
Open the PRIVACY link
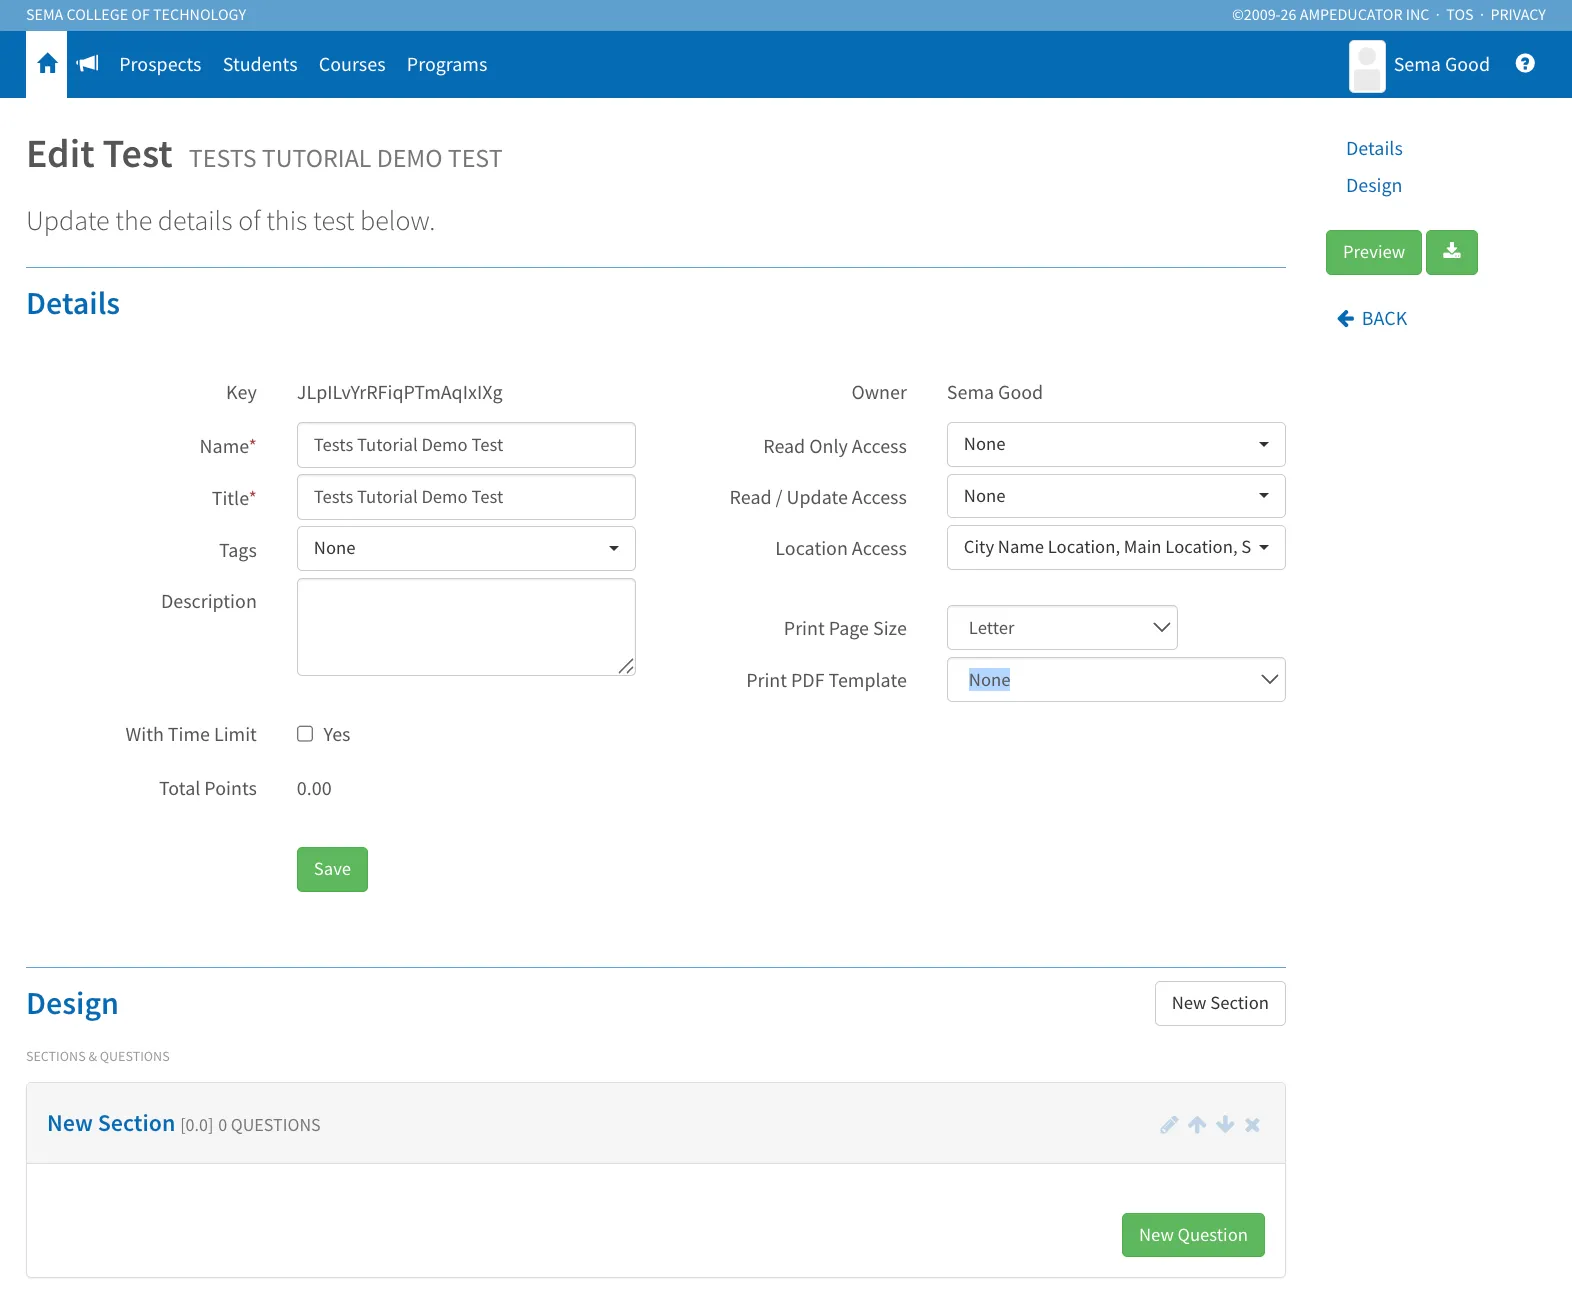pos(1518,15)
